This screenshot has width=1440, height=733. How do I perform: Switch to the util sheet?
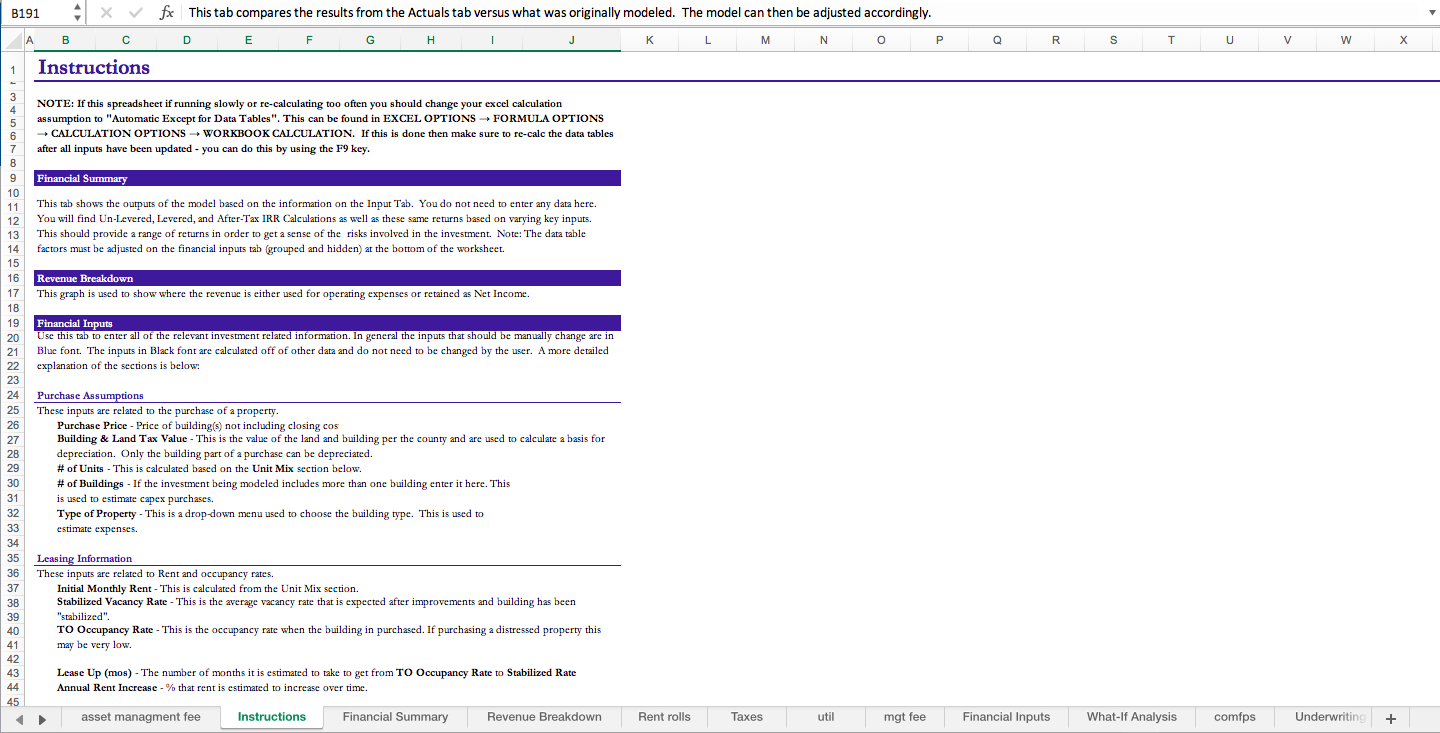click(826, 717)
